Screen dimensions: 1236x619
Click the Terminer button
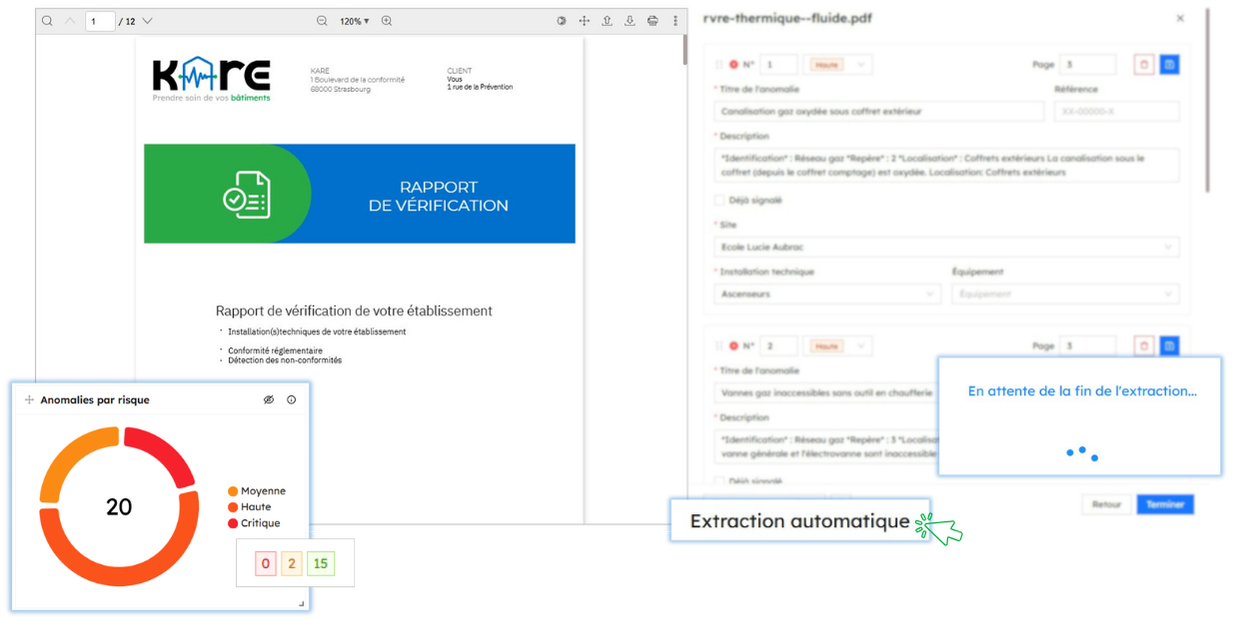point(1165,505)
